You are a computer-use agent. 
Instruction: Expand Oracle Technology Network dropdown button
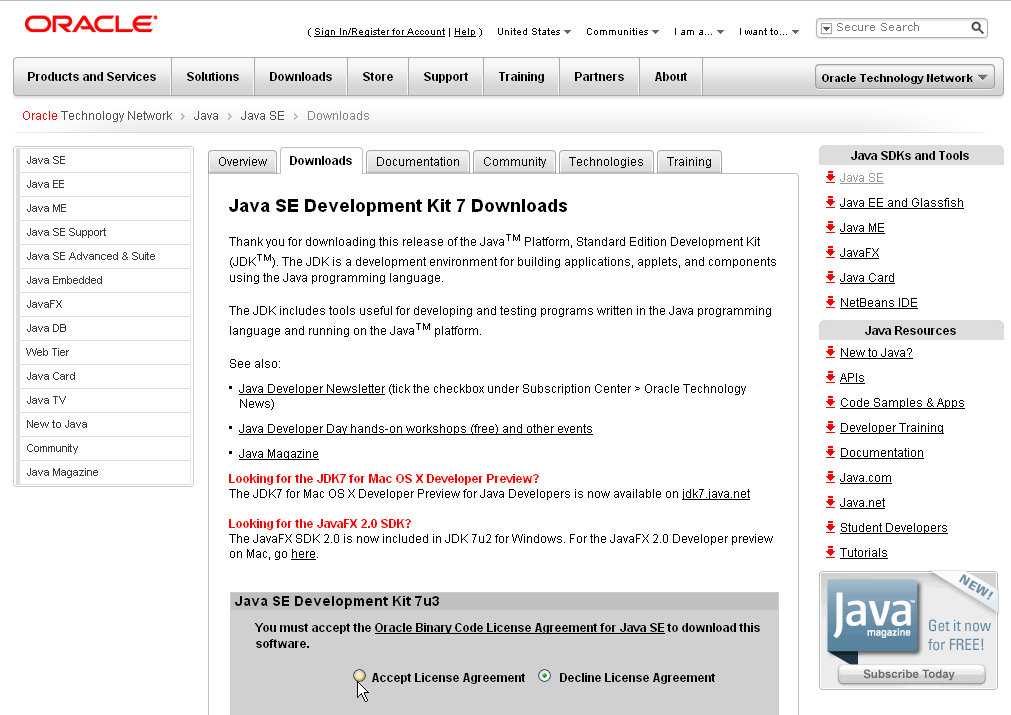[x=905, y=77]
